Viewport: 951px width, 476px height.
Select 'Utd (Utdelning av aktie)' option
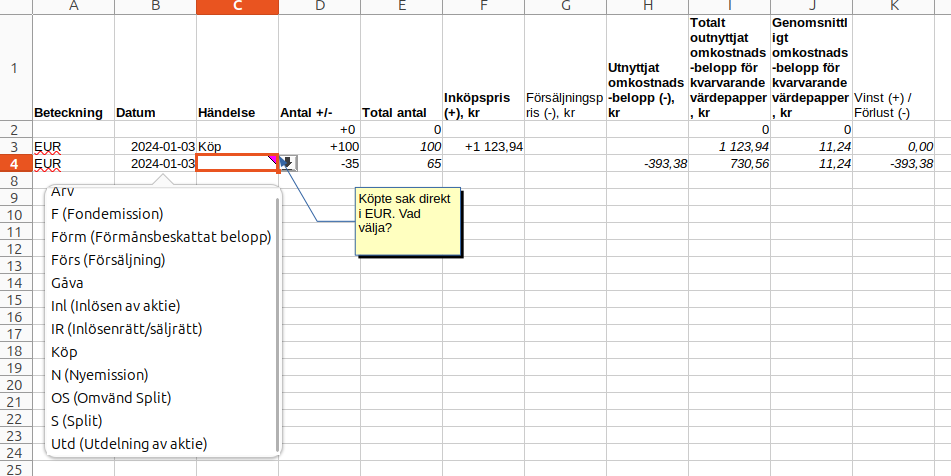pos(129,444)
